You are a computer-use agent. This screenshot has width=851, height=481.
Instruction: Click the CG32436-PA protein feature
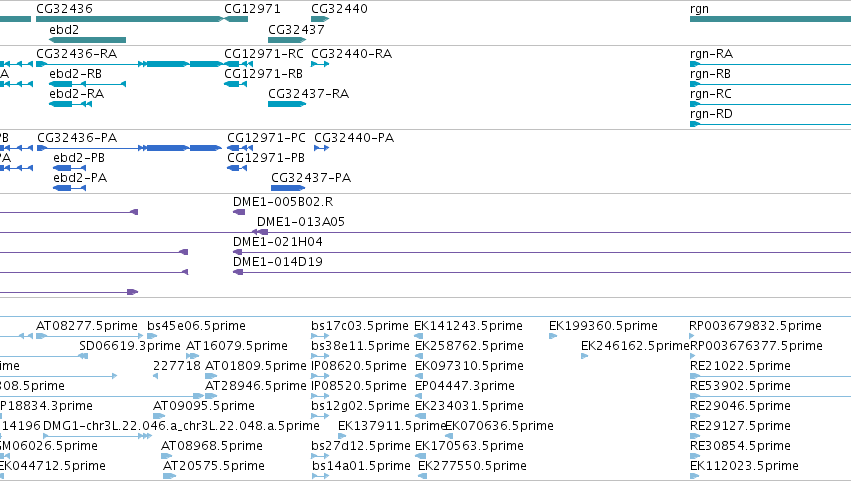pyautogui.click(x=129, y=148)
